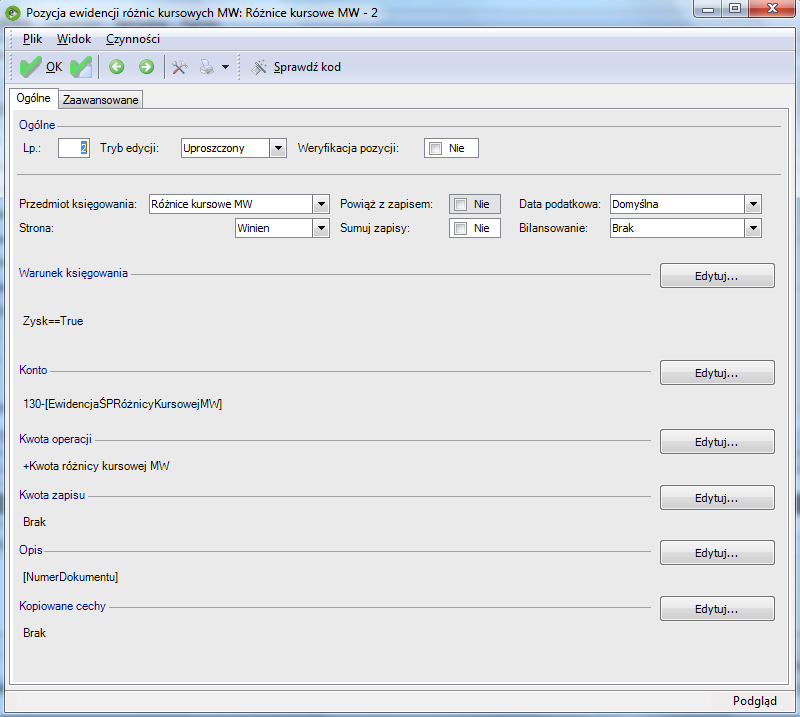Click Edytuj for Kwota zapisu
Screen dimensions: 800x717
pos(717,498)
